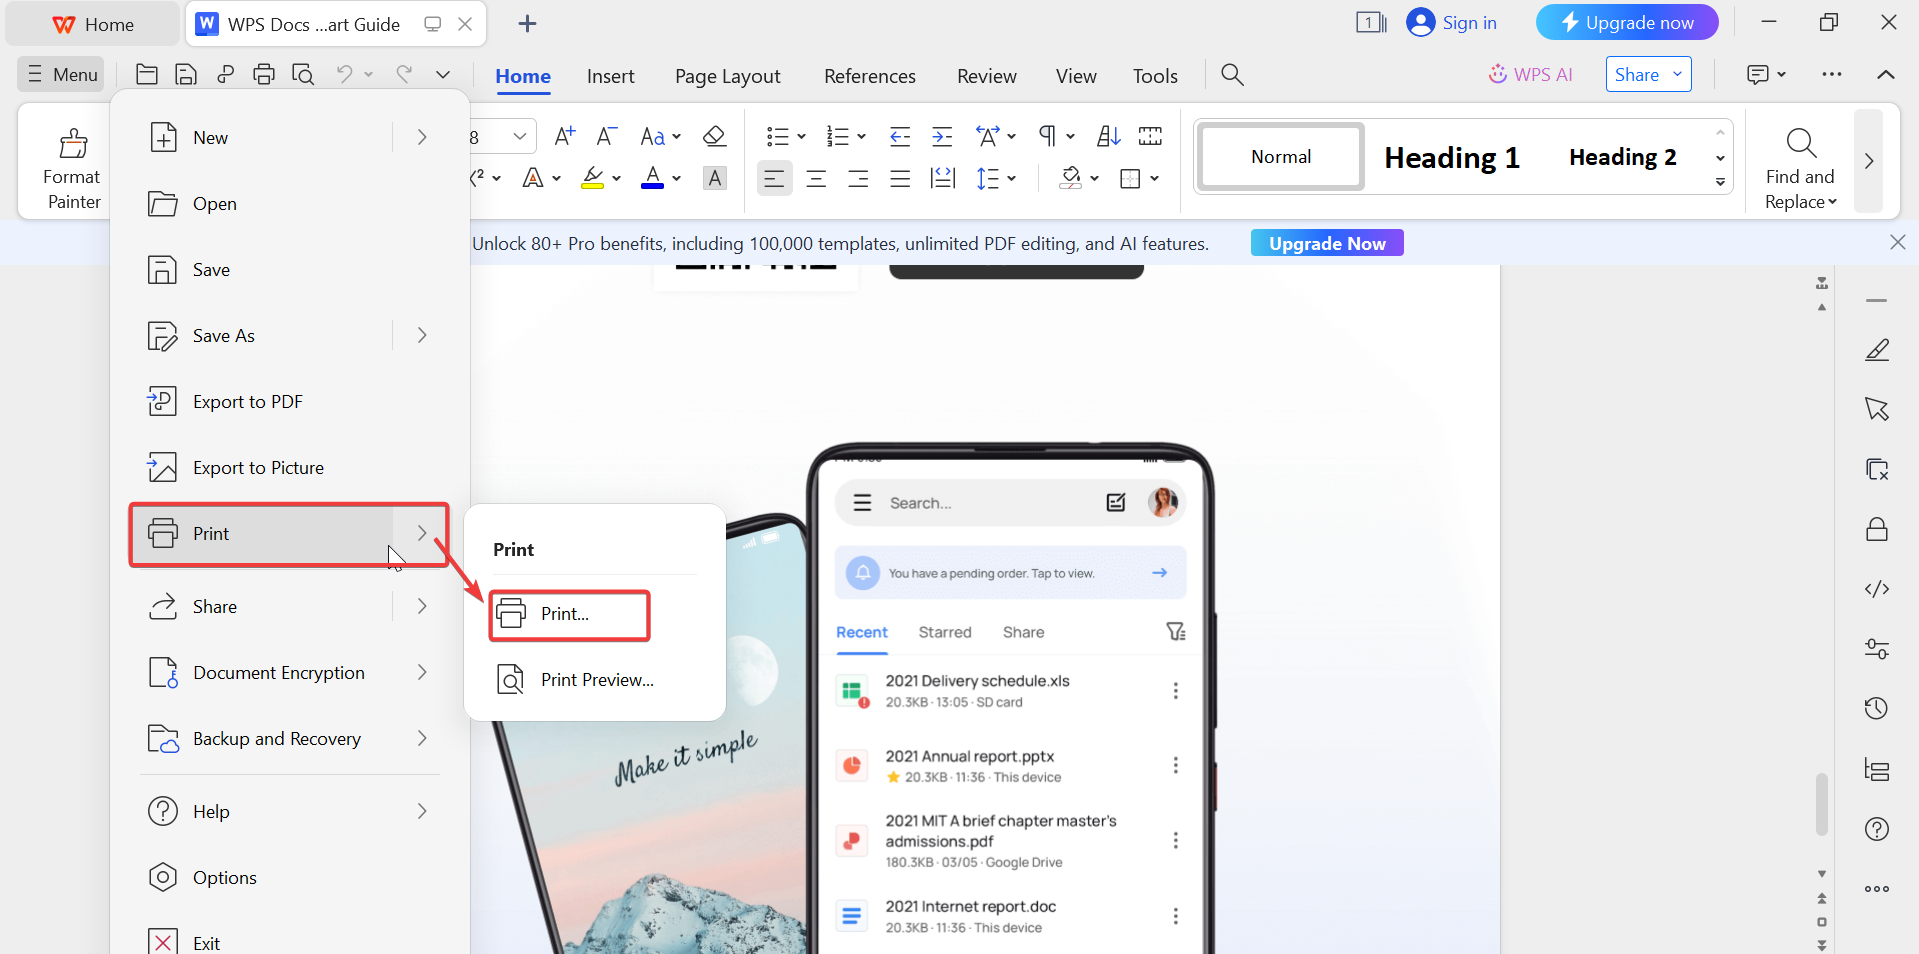This screenshot has height=954, width=1919.
Task: Expand the styles gallery
Action: [x=1720, y=182]
